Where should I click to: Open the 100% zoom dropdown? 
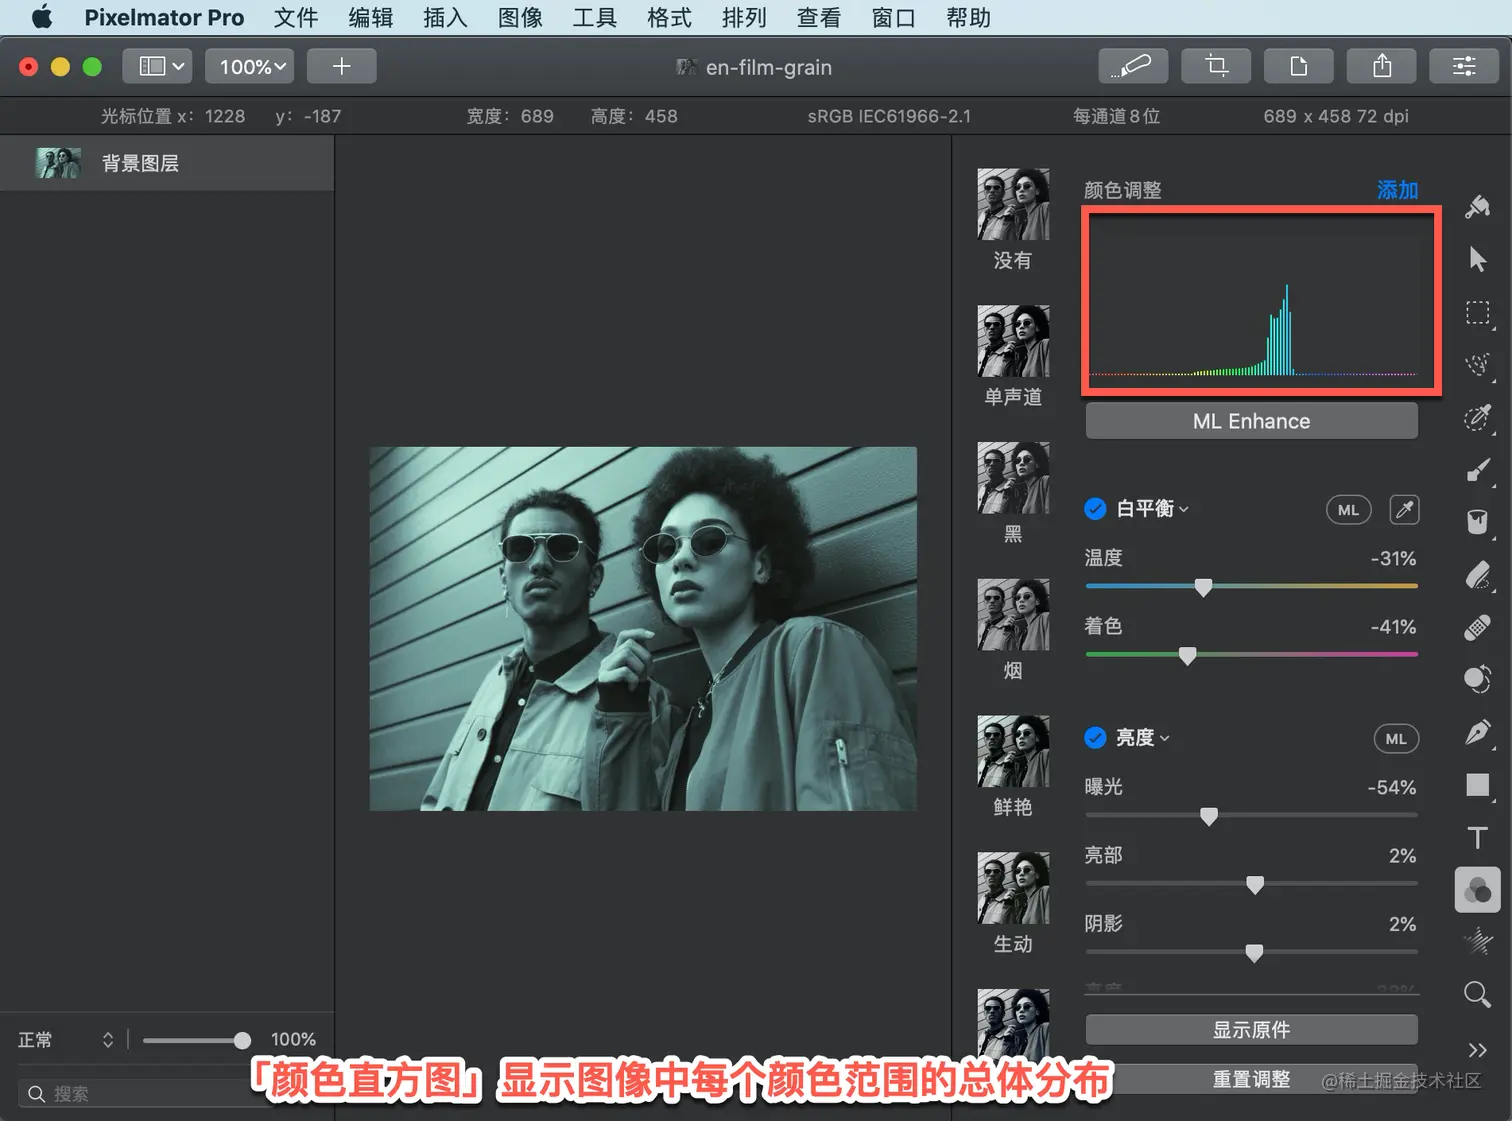tap(250, 66)
